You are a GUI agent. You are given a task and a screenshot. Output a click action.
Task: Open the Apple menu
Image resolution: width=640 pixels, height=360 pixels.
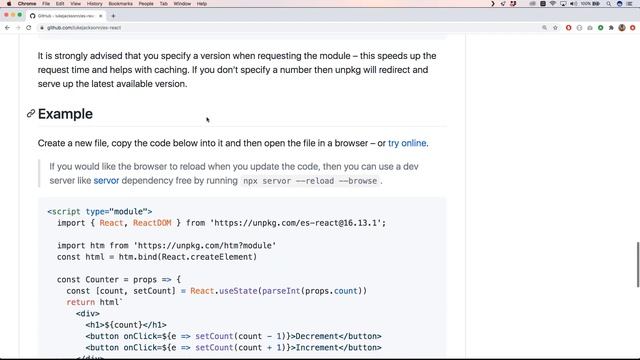(x=9, y=4)
